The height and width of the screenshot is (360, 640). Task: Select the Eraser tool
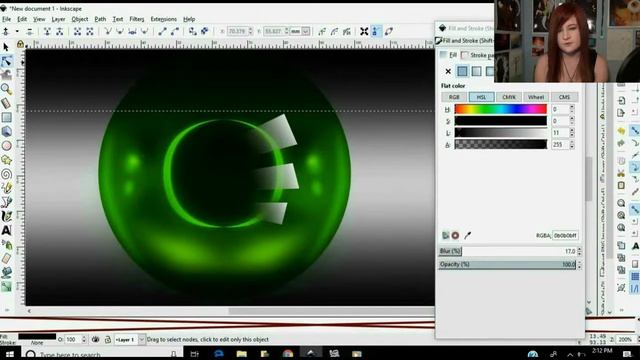click(x=7, y=258)
